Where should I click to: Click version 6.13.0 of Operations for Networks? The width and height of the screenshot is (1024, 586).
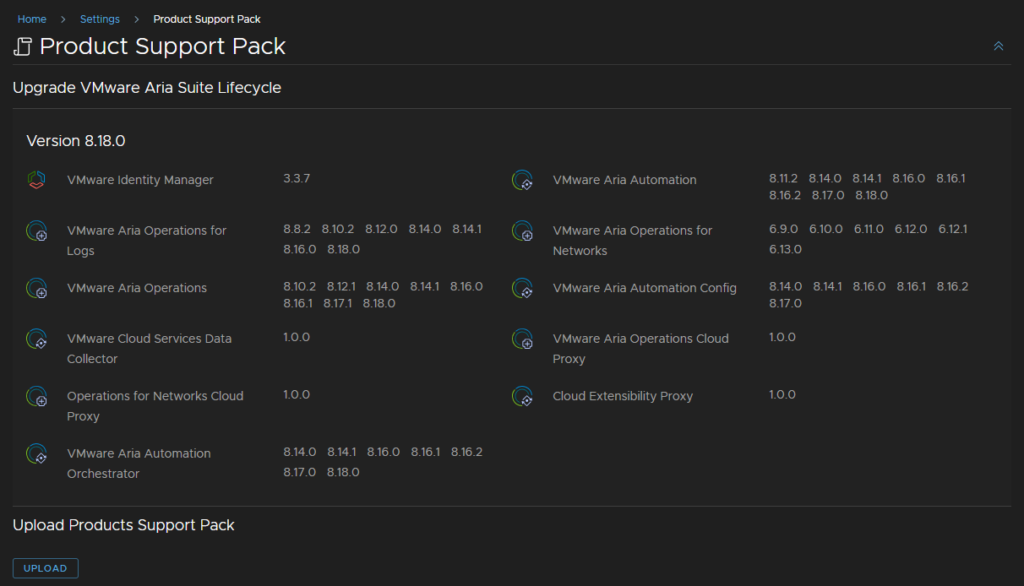(785, 250)
